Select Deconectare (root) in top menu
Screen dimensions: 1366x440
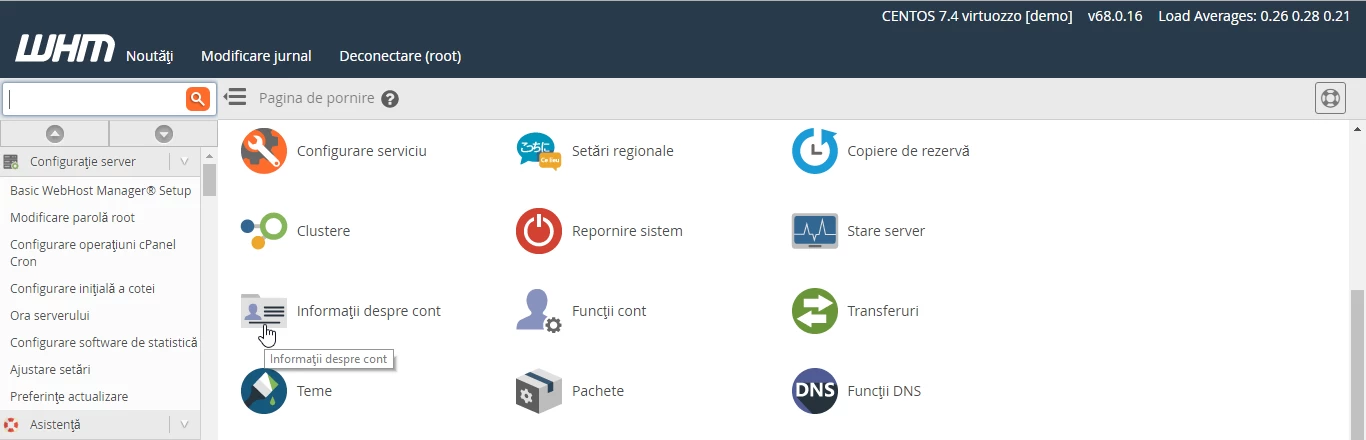point(400,56)
